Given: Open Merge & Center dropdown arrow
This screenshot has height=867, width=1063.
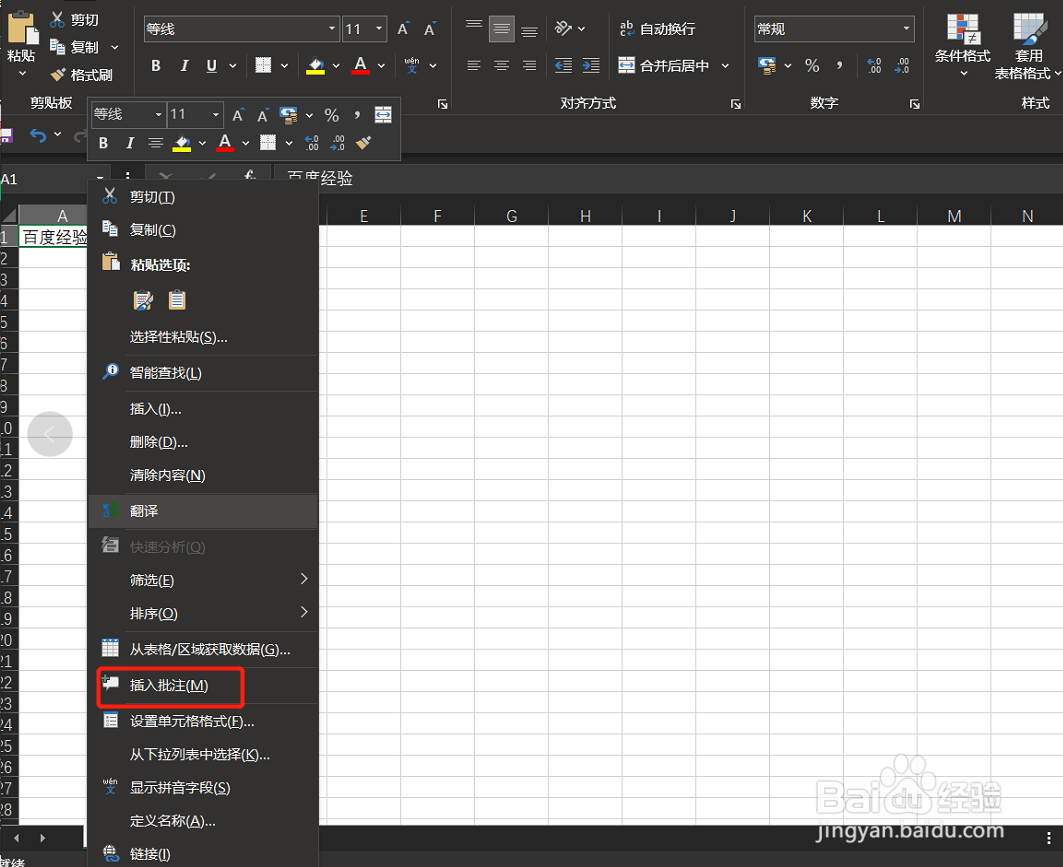Looking at the screenshot, I should (725, 66).
